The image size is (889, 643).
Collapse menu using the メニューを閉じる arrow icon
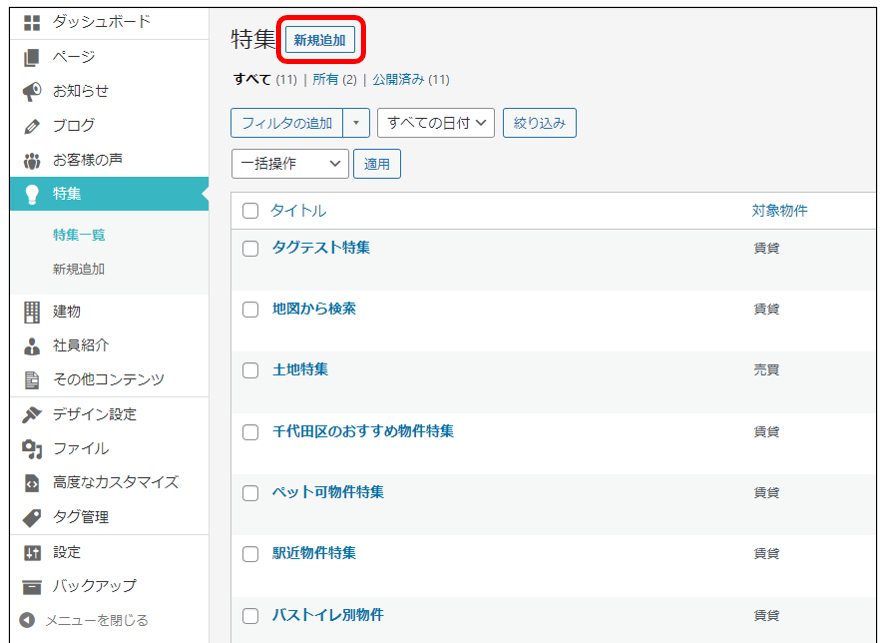pos(27,620)
